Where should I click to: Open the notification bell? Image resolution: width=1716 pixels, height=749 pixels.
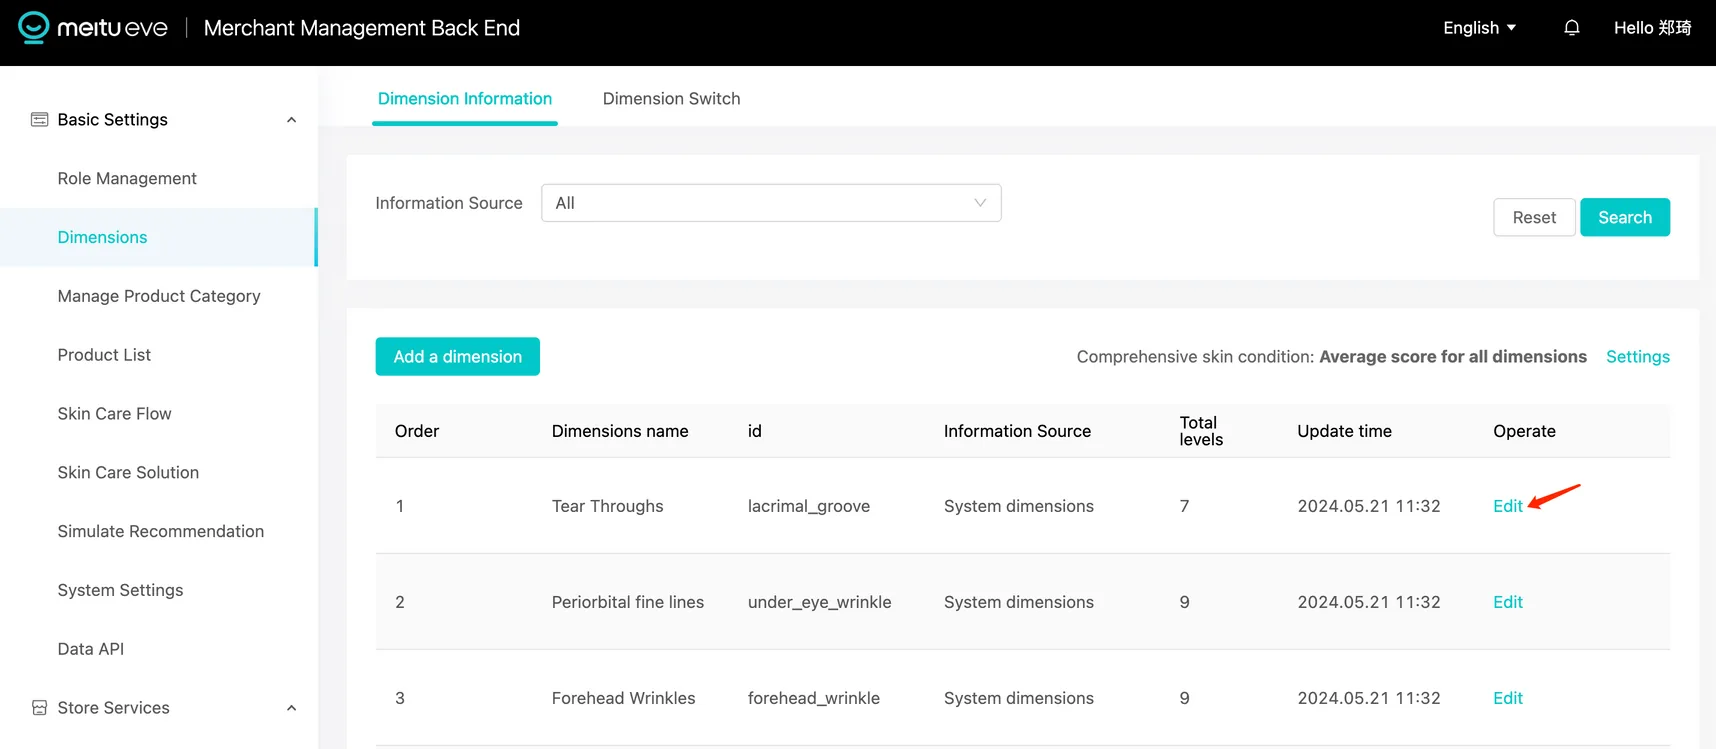coord(1572,28)
